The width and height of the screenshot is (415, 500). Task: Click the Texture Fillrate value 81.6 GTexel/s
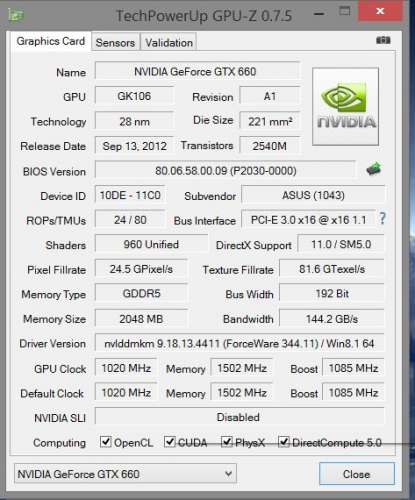tap(332, 269)
